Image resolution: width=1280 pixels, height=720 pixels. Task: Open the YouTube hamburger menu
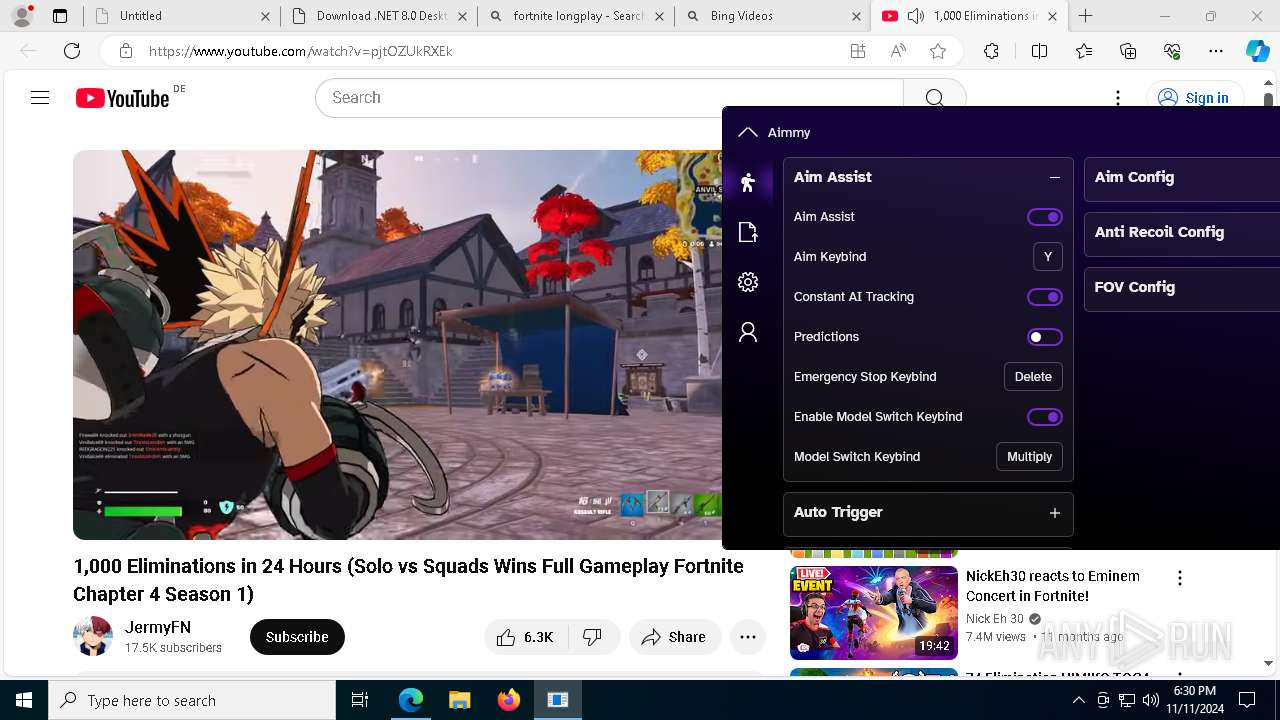click(40, 98)
